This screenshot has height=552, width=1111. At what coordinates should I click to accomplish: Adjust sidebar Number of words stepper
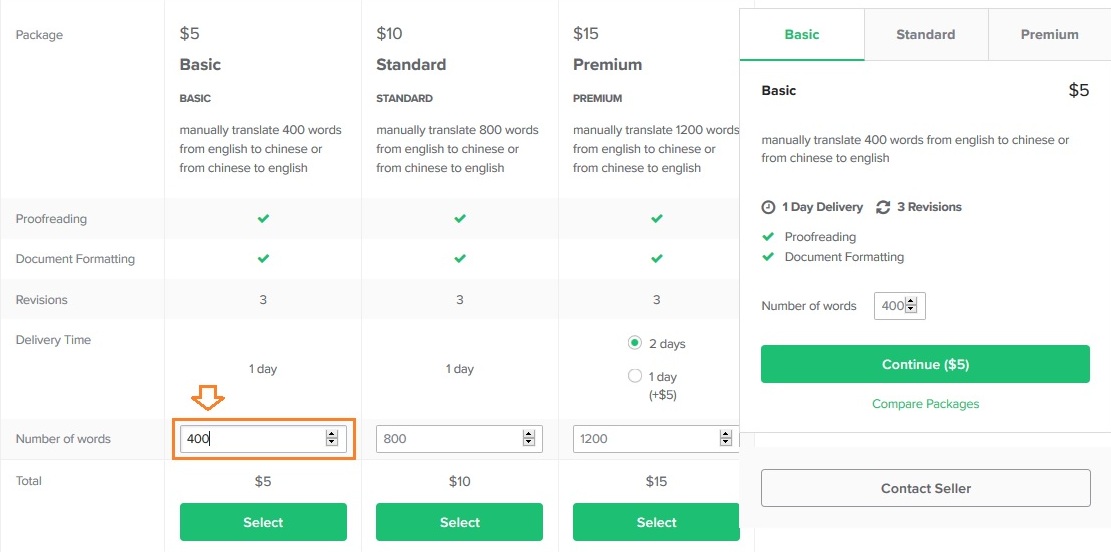tap(911, 306)
